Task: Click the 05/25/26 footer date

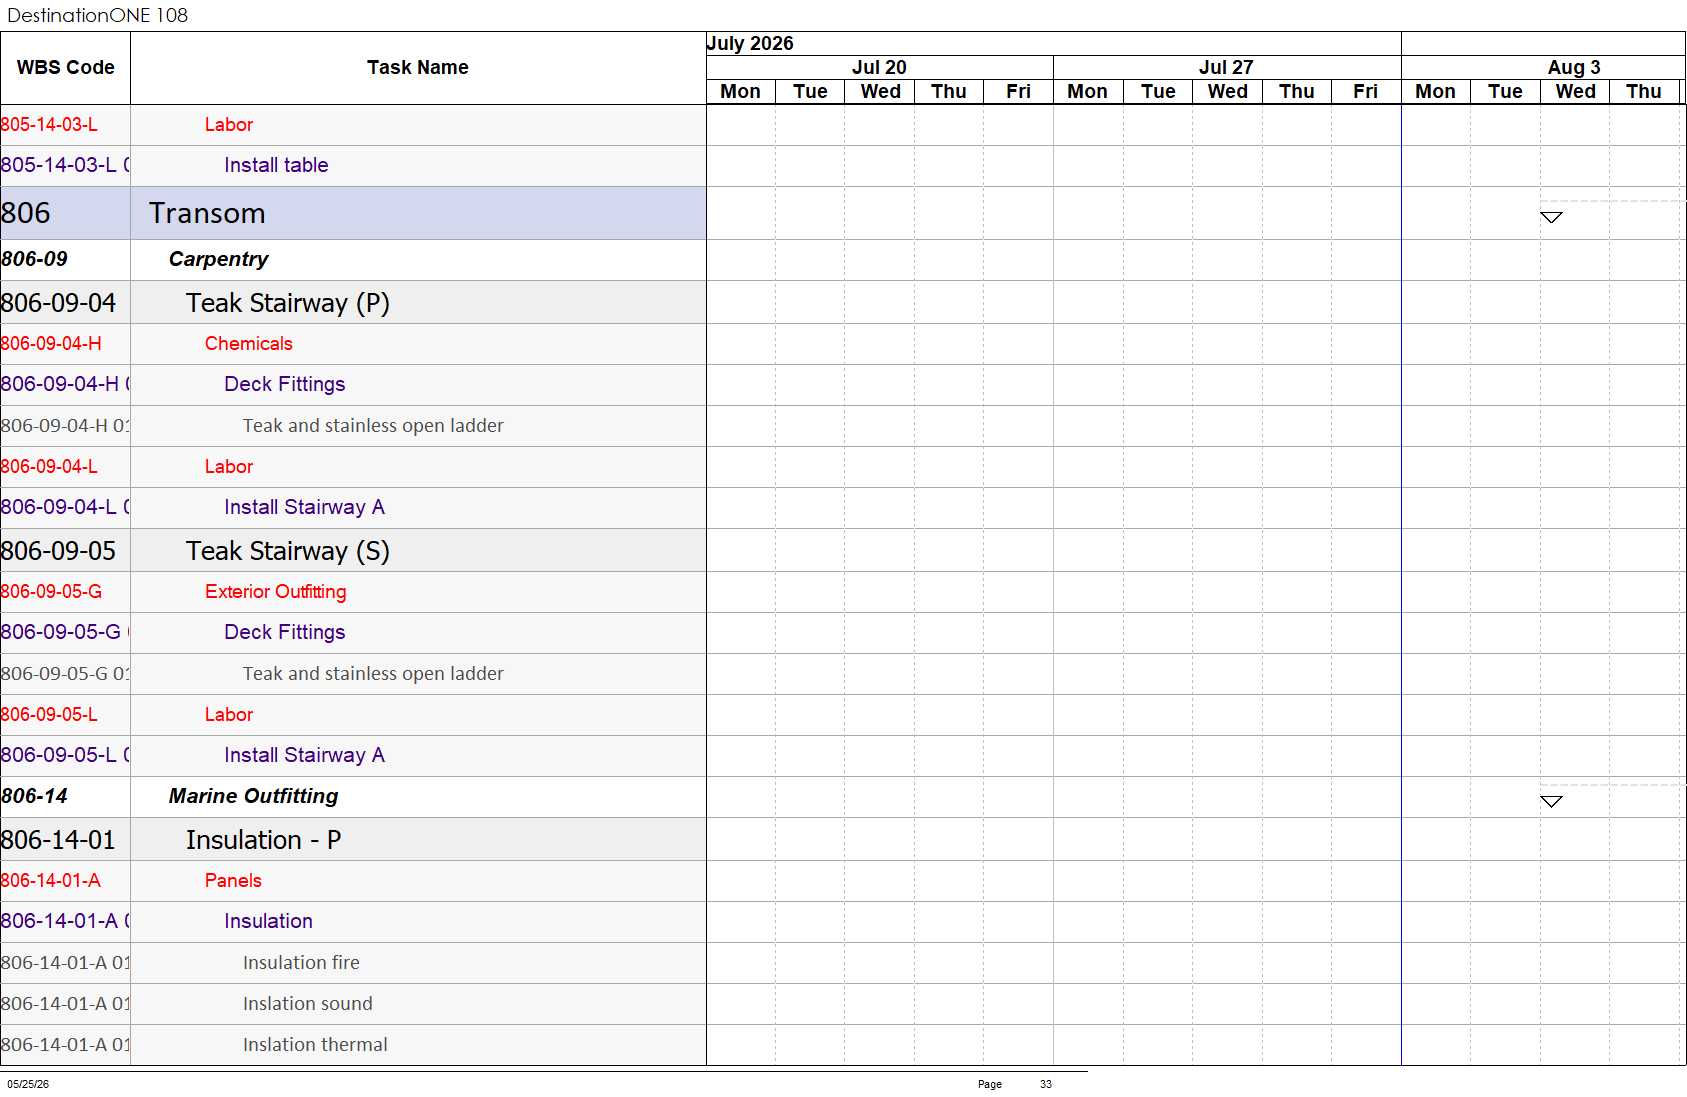Action: coord(28,1084)
